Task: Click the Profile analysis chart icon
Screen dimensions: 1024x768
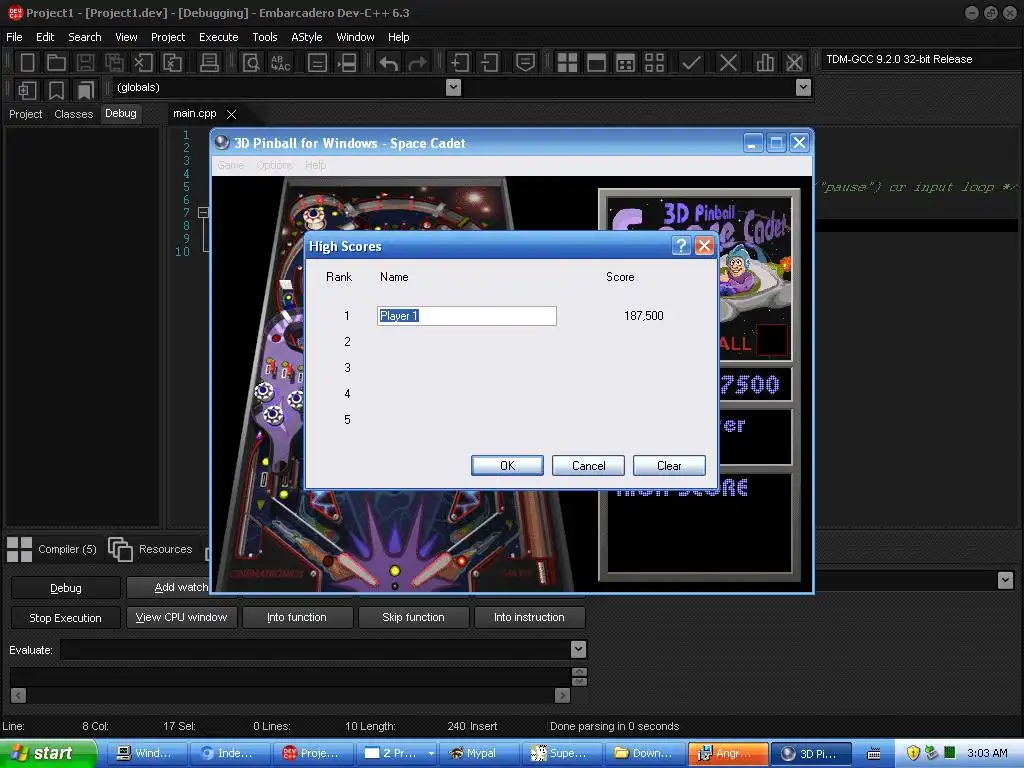Action: click(x=765, y=63)
